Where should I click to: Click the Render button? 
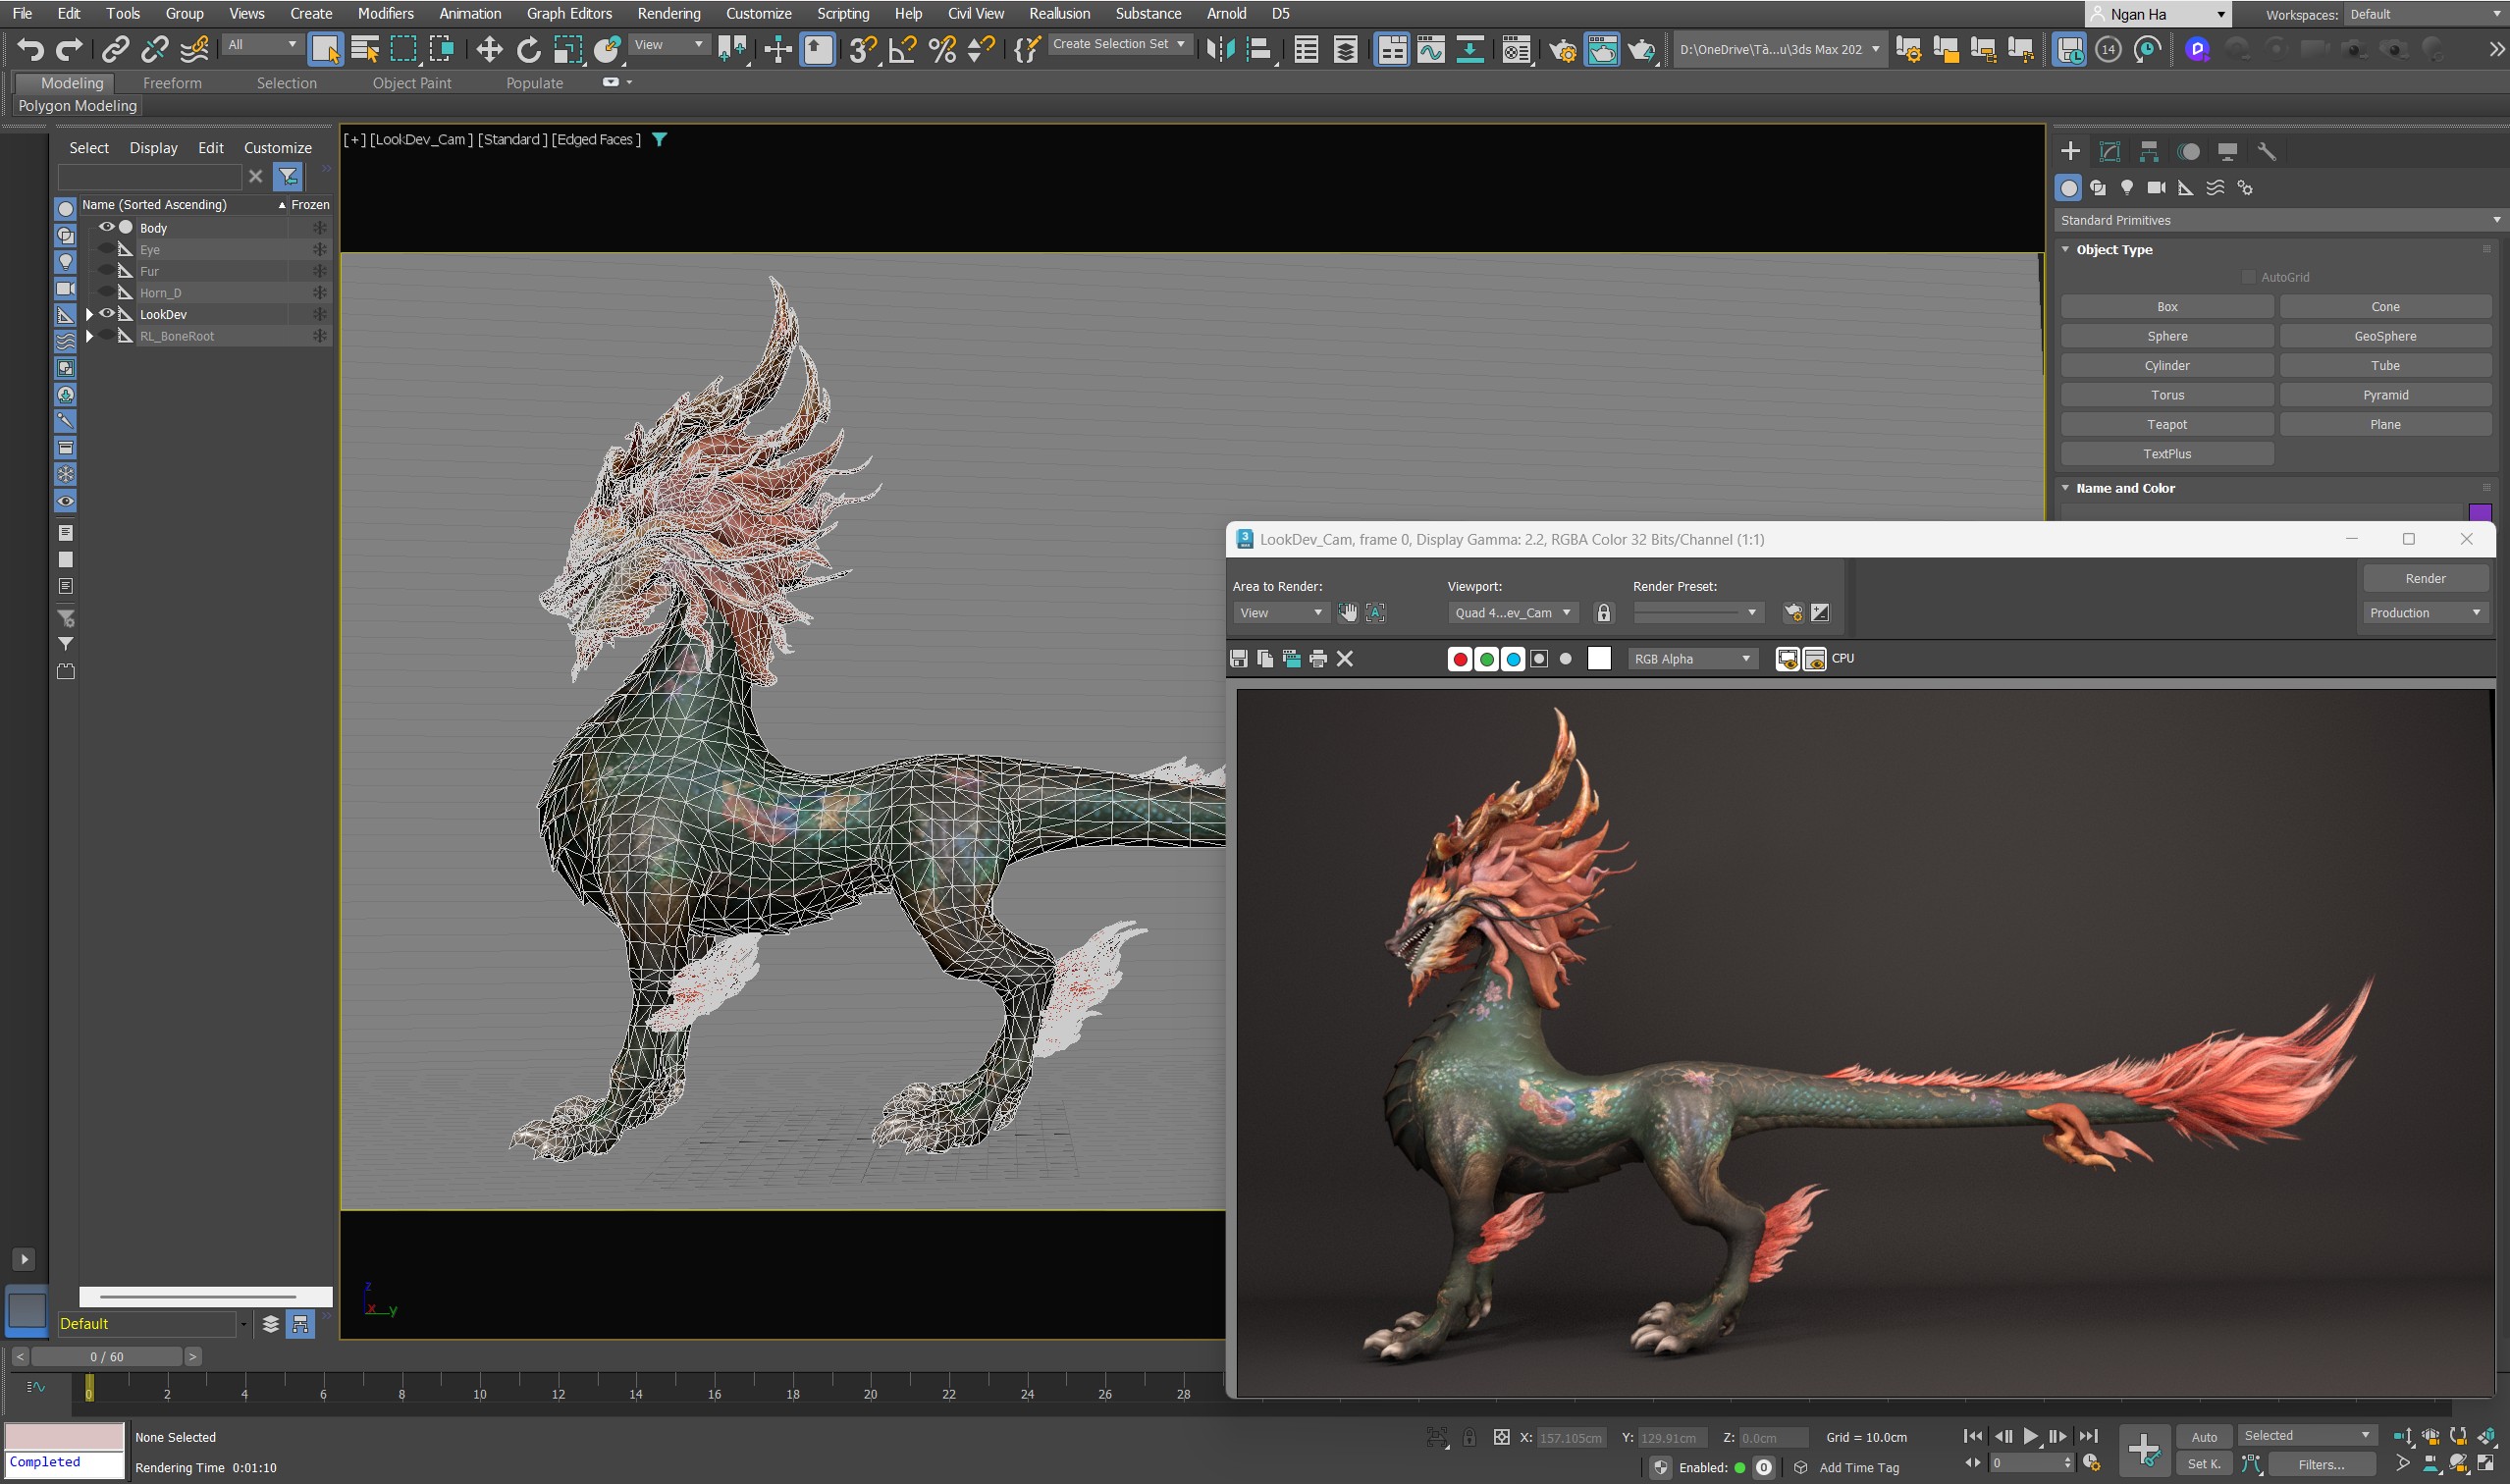point(2424,578)
